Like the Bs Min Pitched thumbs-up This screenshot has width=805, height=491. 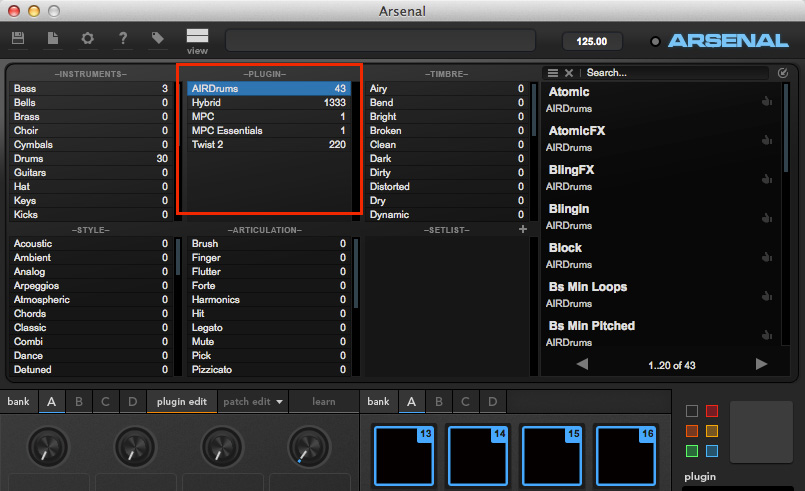tap(767, 335)
